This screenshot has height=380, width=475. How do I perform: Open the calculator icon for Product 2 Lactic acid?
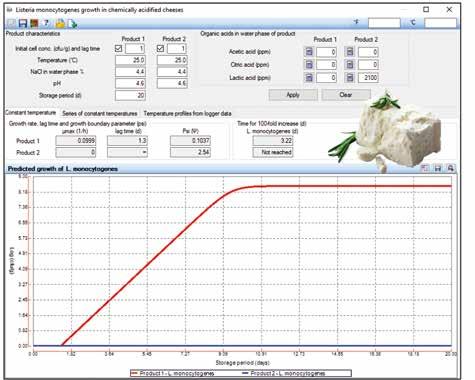click(x=350, y=78)
